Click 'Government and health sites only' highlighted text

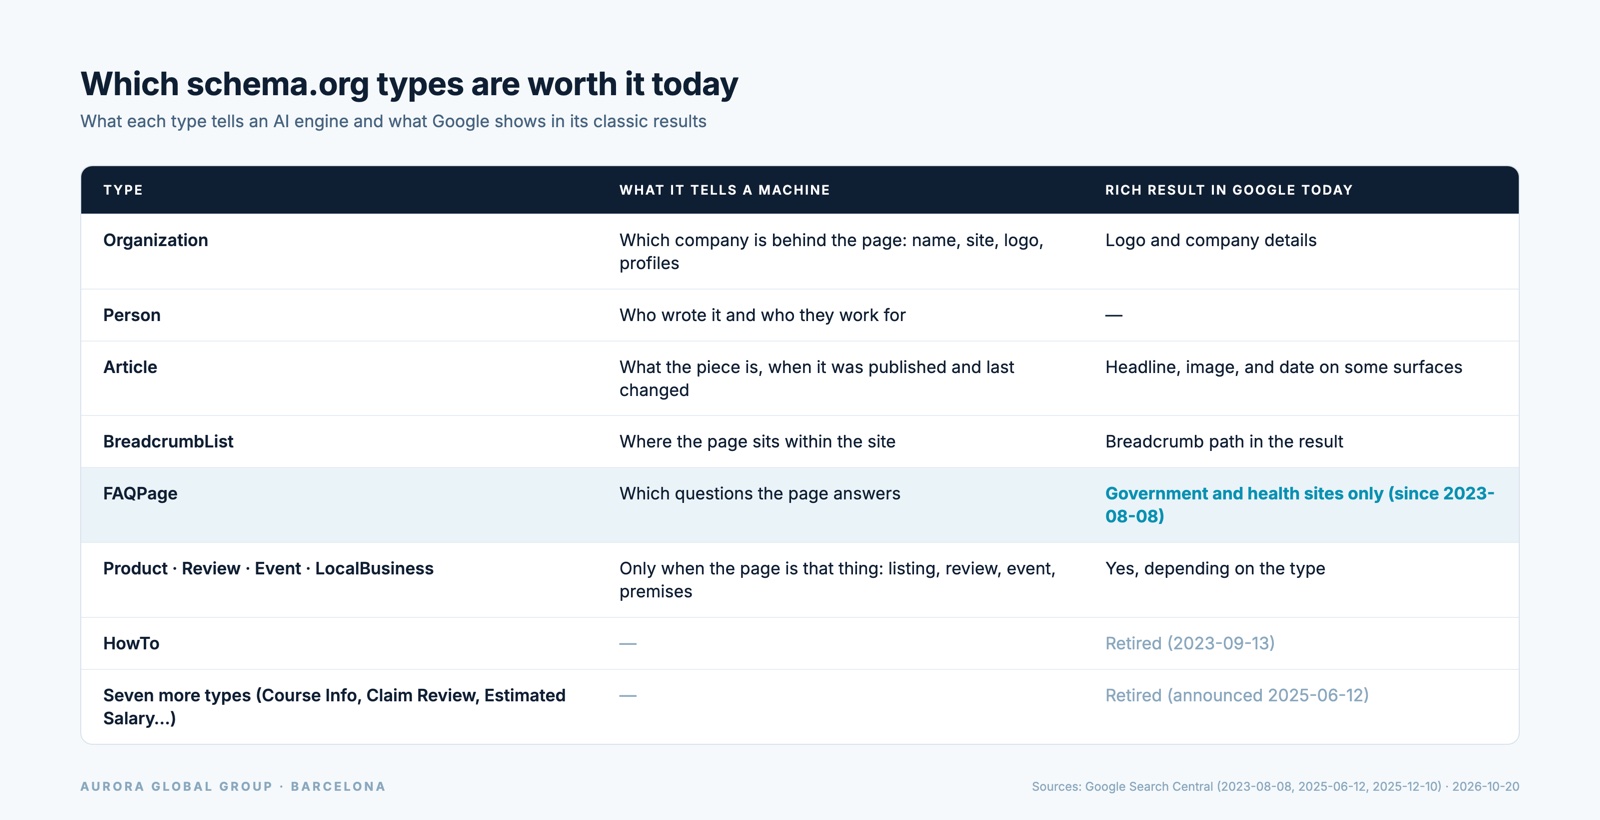1299,505
